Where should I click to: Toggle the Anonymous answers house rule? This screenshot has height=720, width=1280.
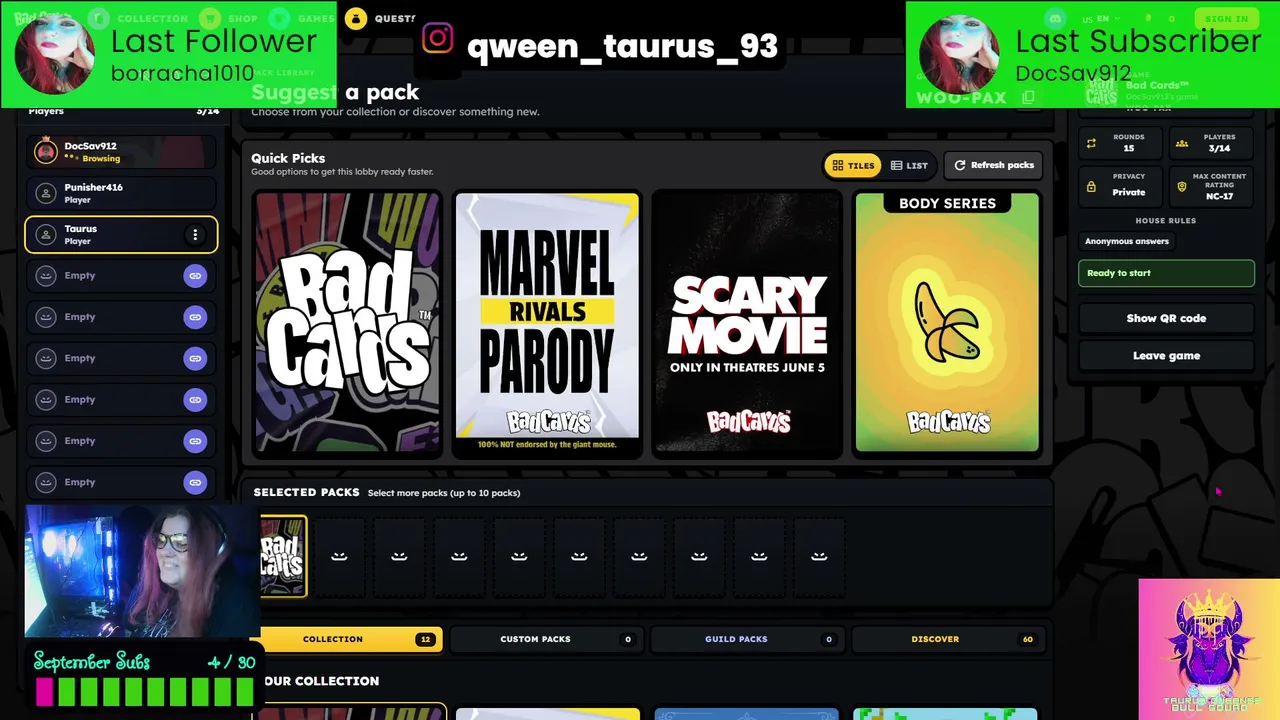[x=1127, y=241]
